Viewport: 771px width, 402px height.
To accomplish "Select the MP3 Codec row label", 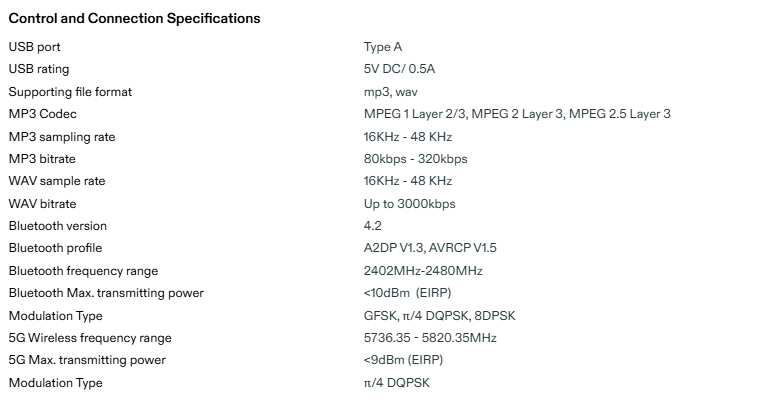I will (x=43, y=114).
